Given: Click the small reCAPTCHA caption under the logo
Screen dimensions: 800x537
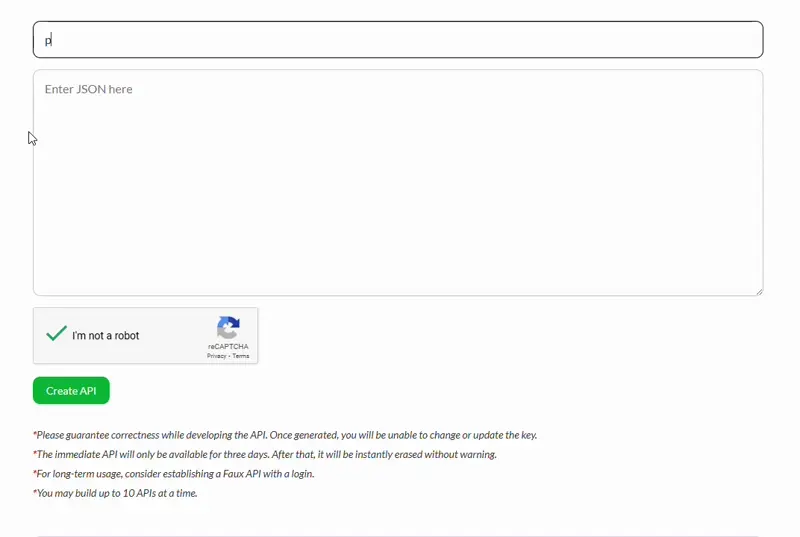Looking at the screenshot, I should coord(228,347).
